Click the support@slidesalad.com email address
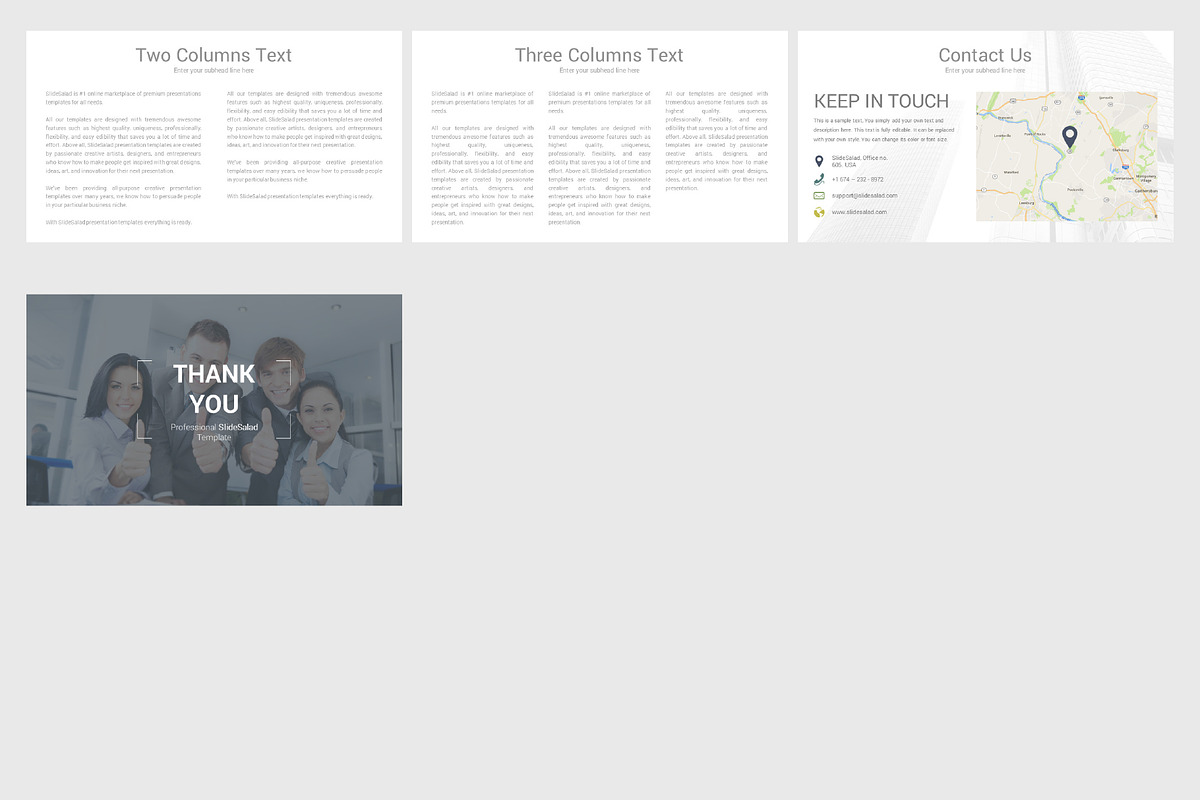The width and height of the screenshot is (1200, 800). 865,196
